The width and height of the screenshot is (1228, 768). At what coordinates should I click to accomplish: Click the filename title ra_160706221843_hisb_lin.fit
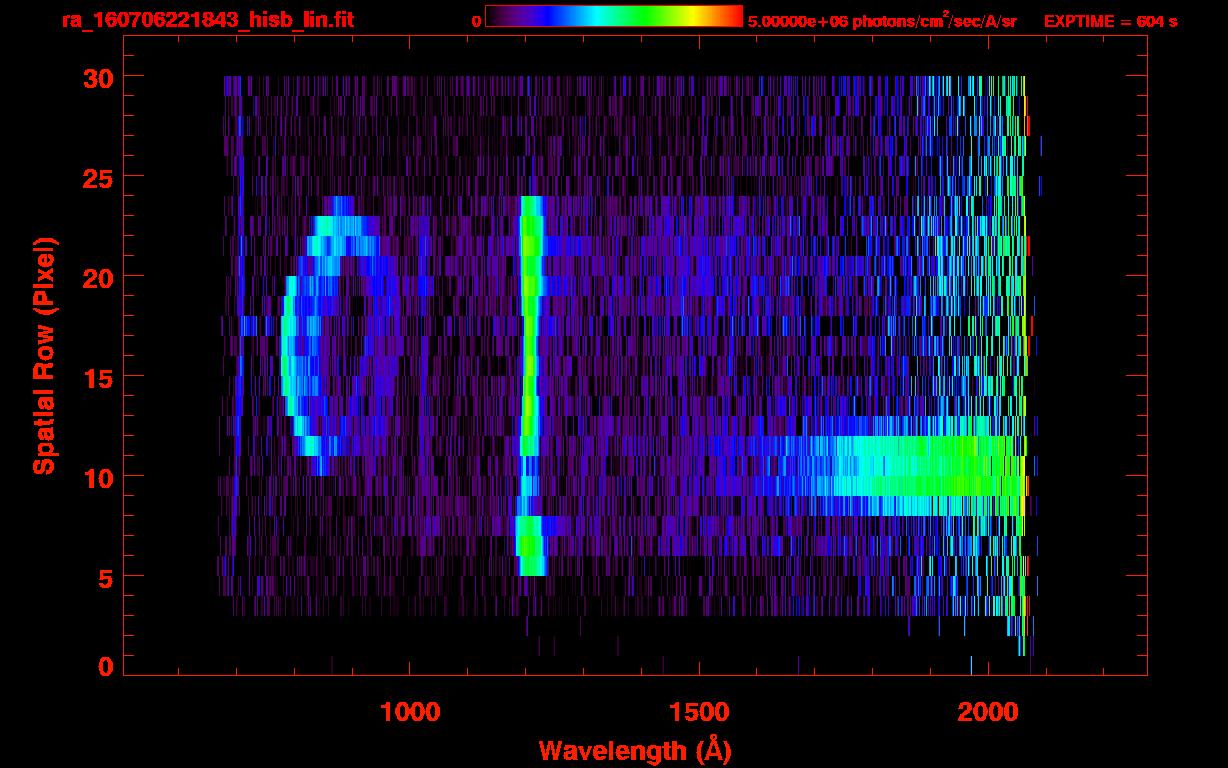point(207,20)
